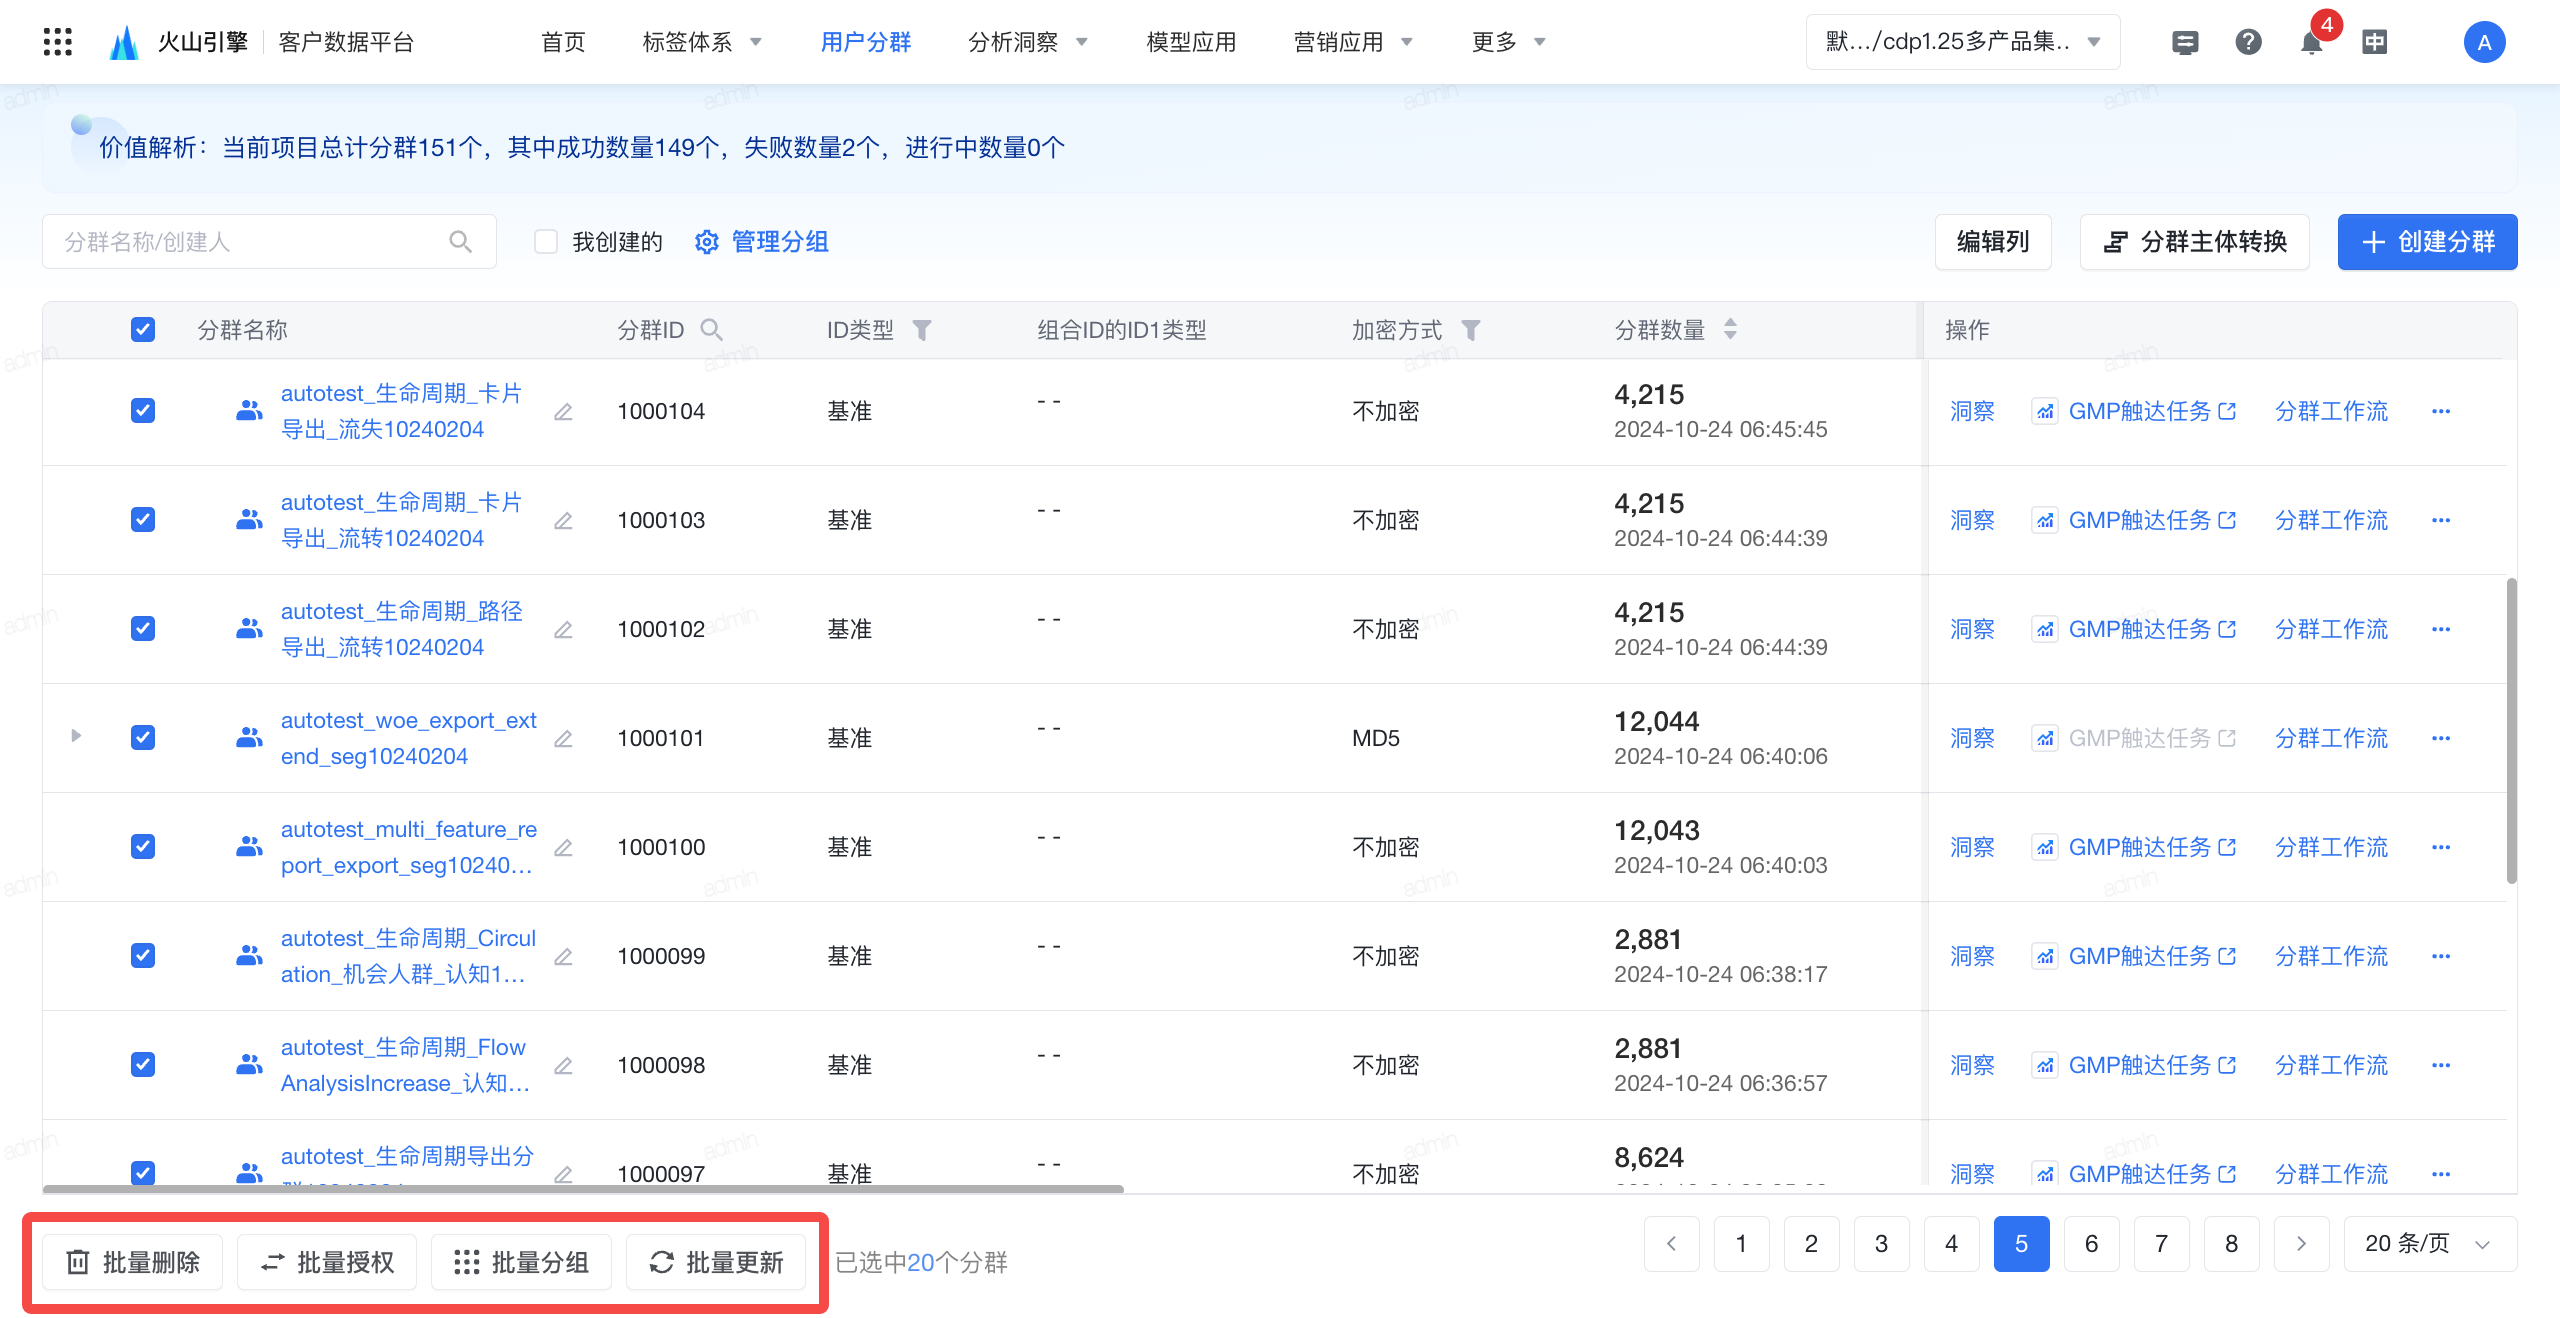The width and height of the screenshot is (2560, 1318).
Task: Edit name of segment 1000098 pencil icon
Action: click(563, 1065)
